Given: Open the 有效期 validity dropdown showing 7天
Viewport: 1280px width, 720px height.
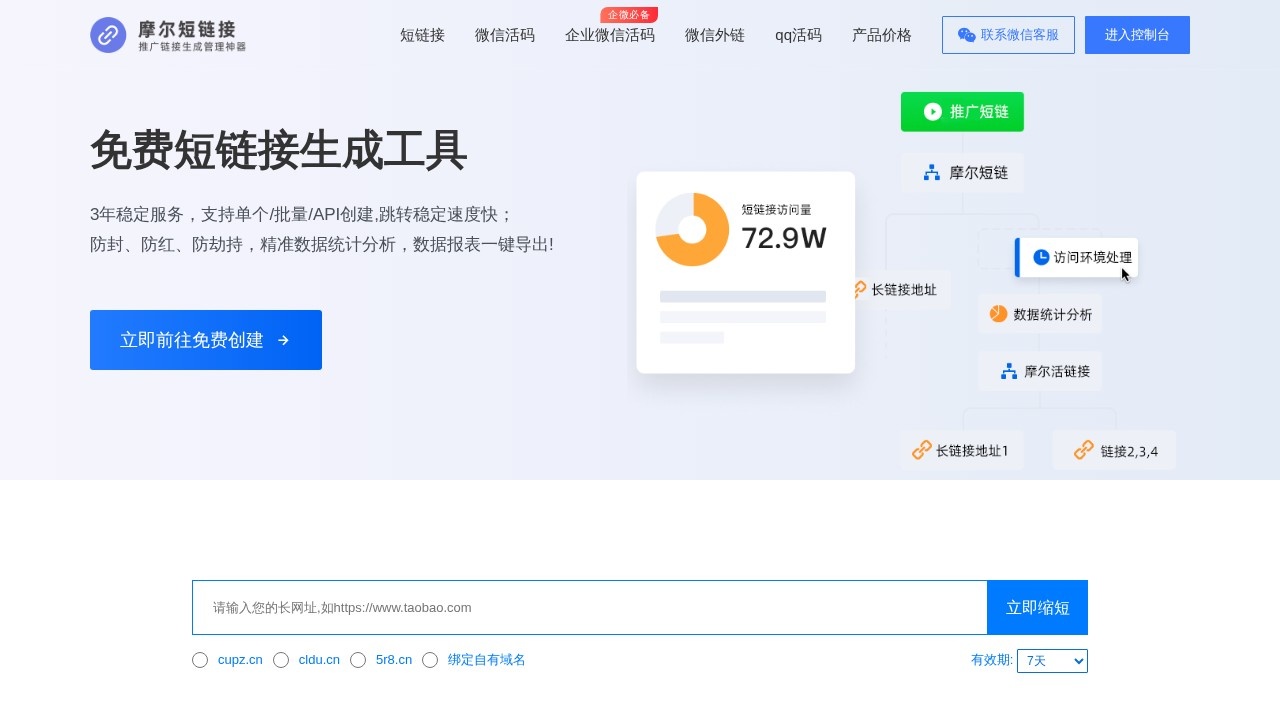Looking at the screenshot, I should (1052, 660).
